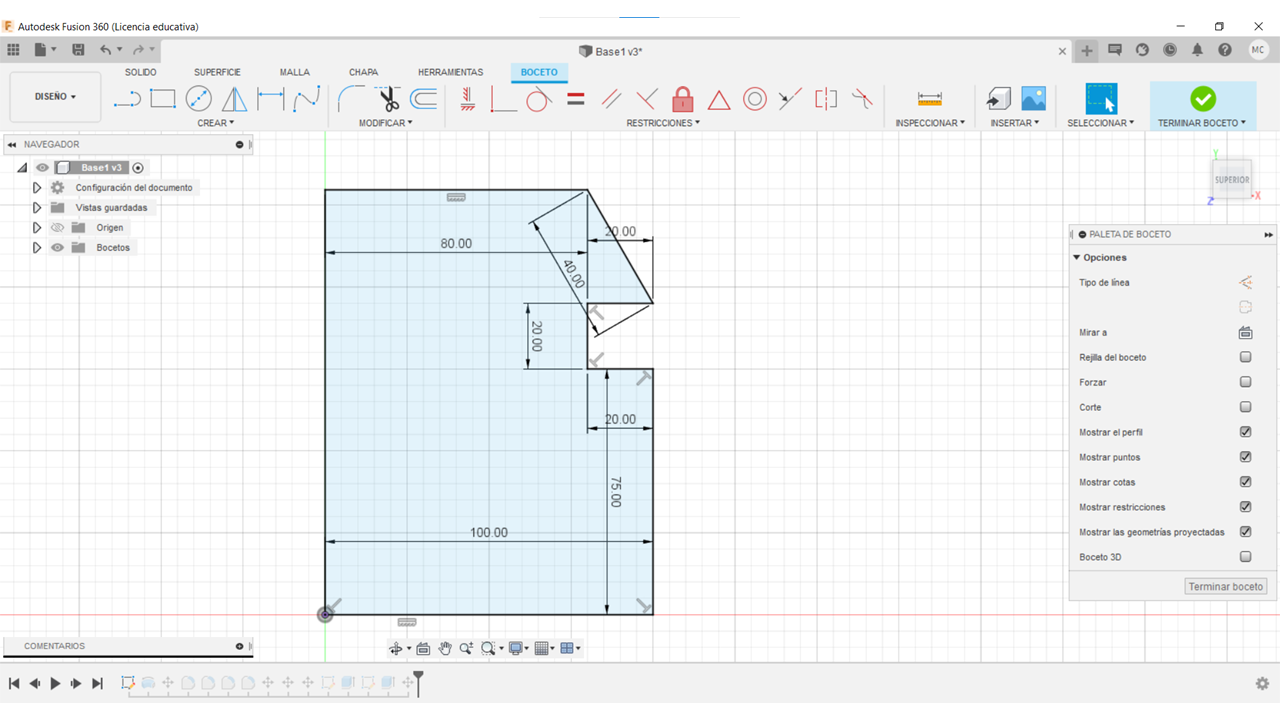Uncheck Mostrar cotas

1246,482
